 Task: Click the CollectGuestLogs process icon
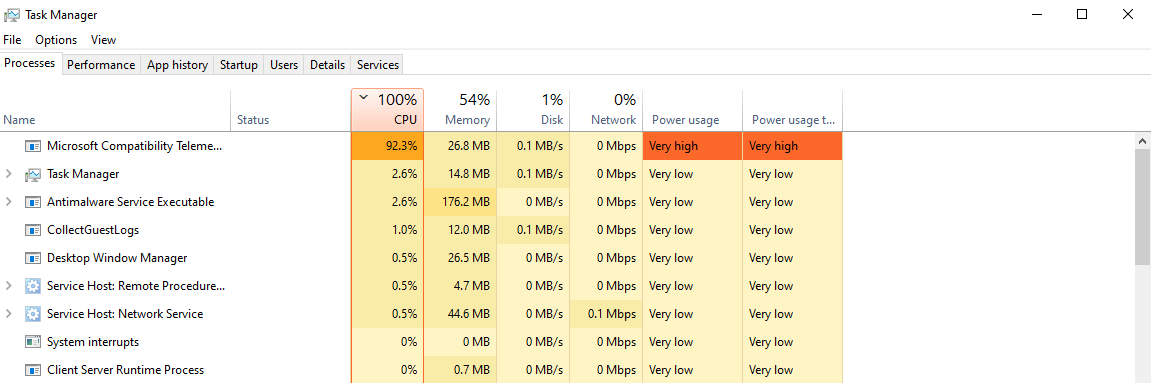[x=32, y=230]
